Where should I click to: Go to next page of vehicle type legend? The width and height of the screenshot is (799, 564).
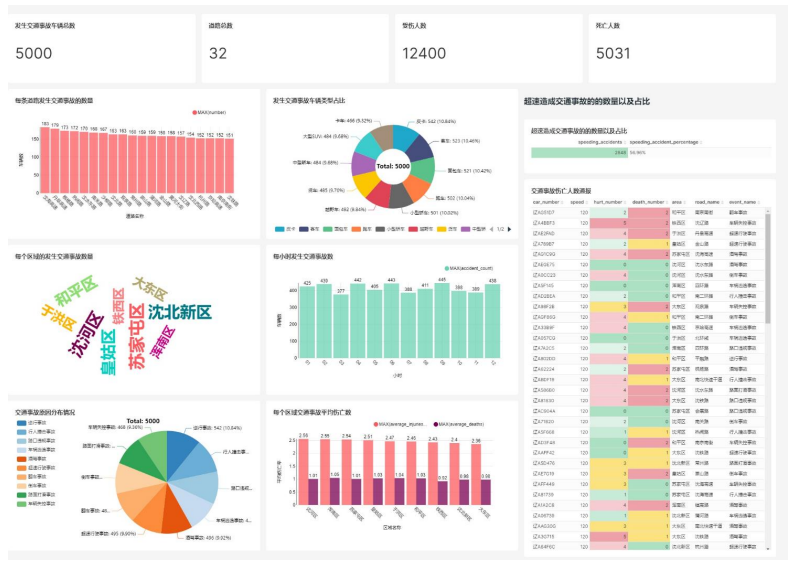click(x=509, y=227)
